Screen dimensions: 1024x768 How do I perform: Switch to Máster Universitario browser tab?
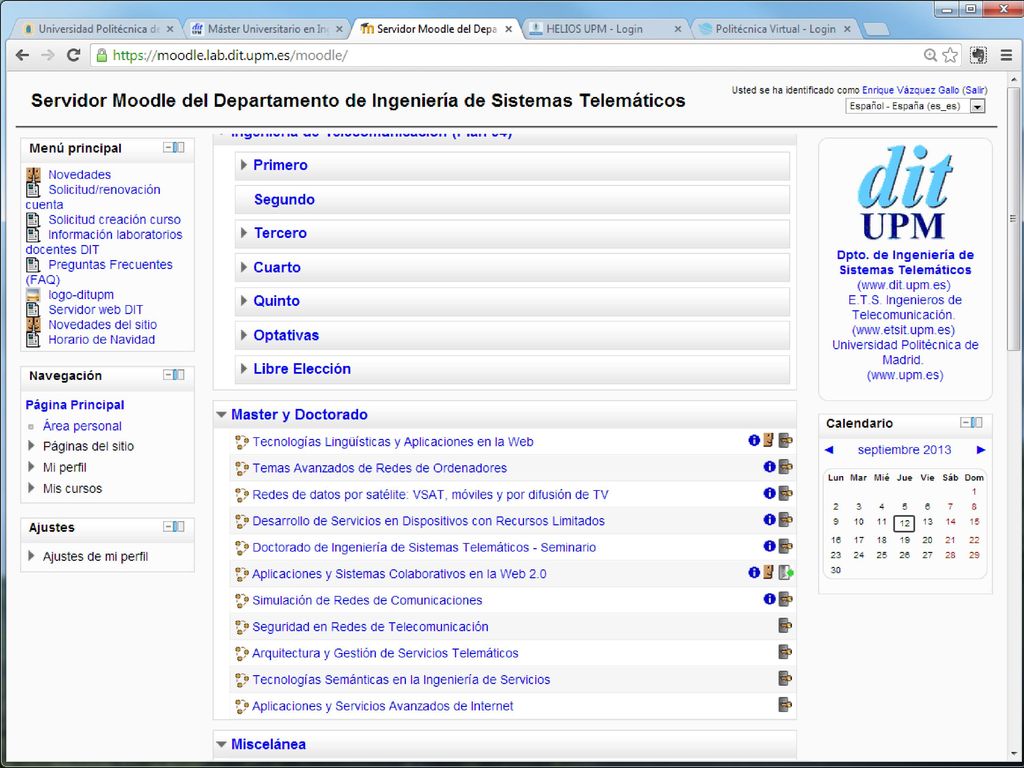[268, 29]
